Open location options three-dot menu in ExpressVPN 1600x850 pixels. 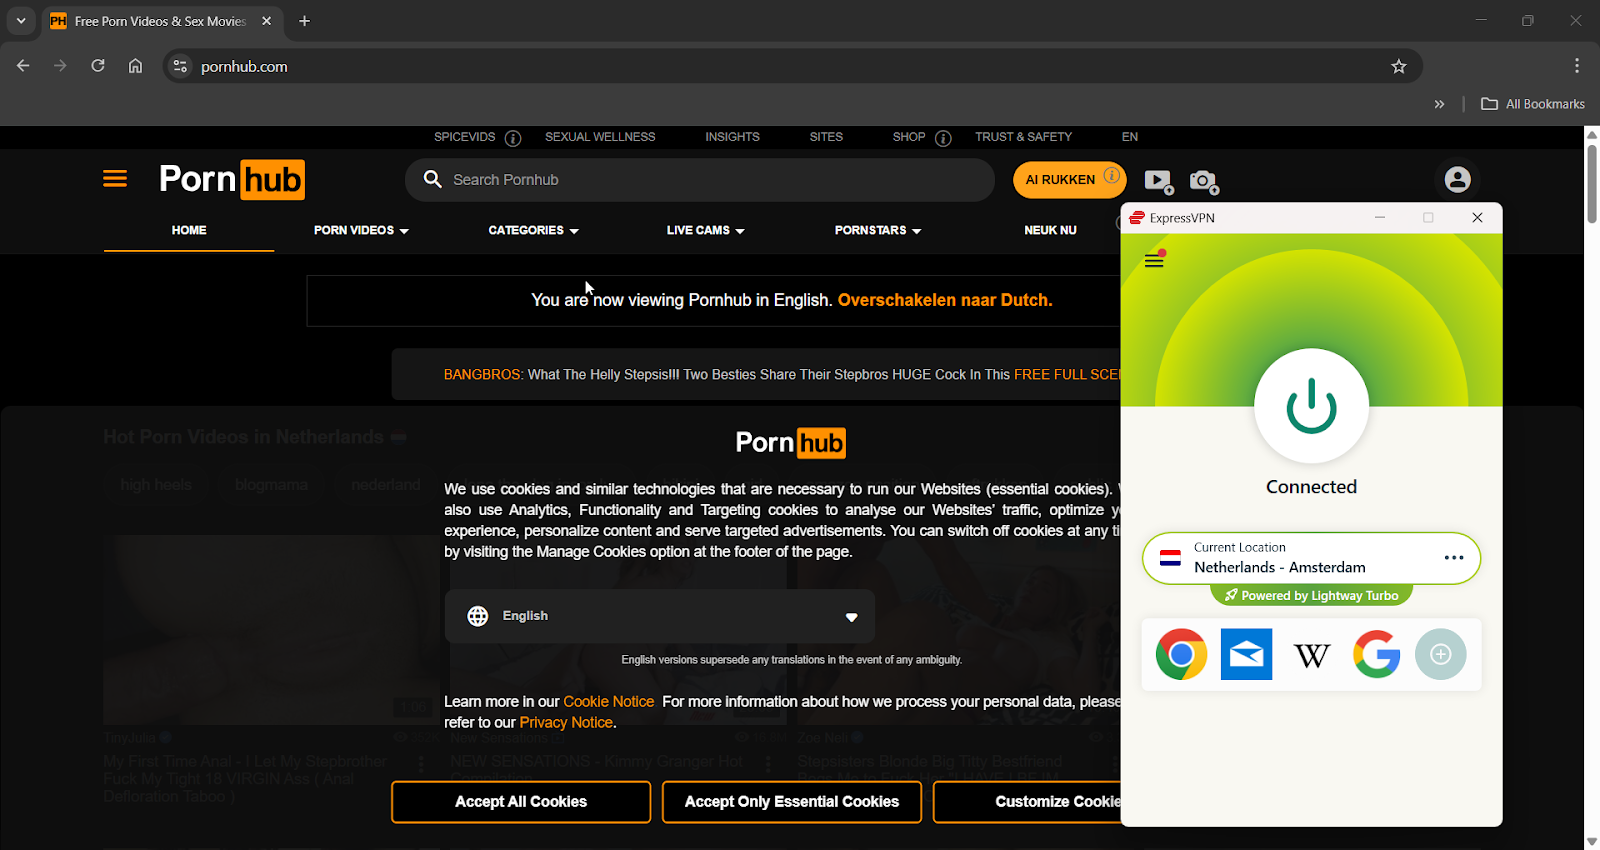click(1454, 558)
